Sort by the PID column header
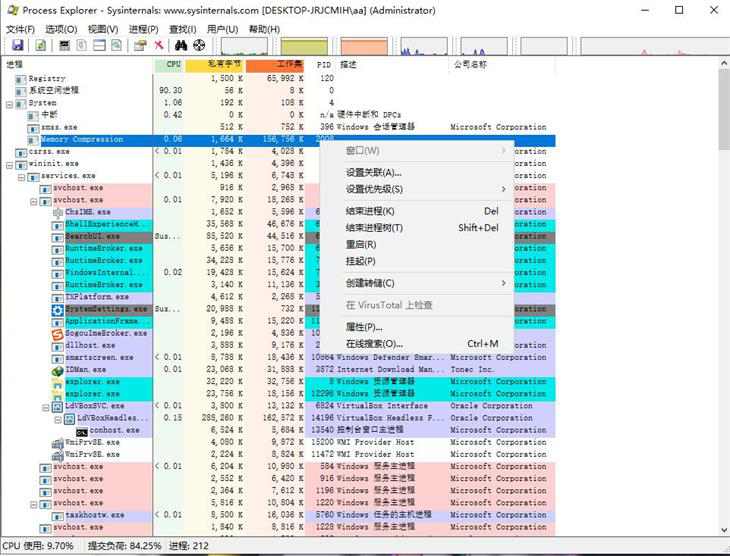Image resolution: width=730 pixels, height=556 pixels. [320, 65]
